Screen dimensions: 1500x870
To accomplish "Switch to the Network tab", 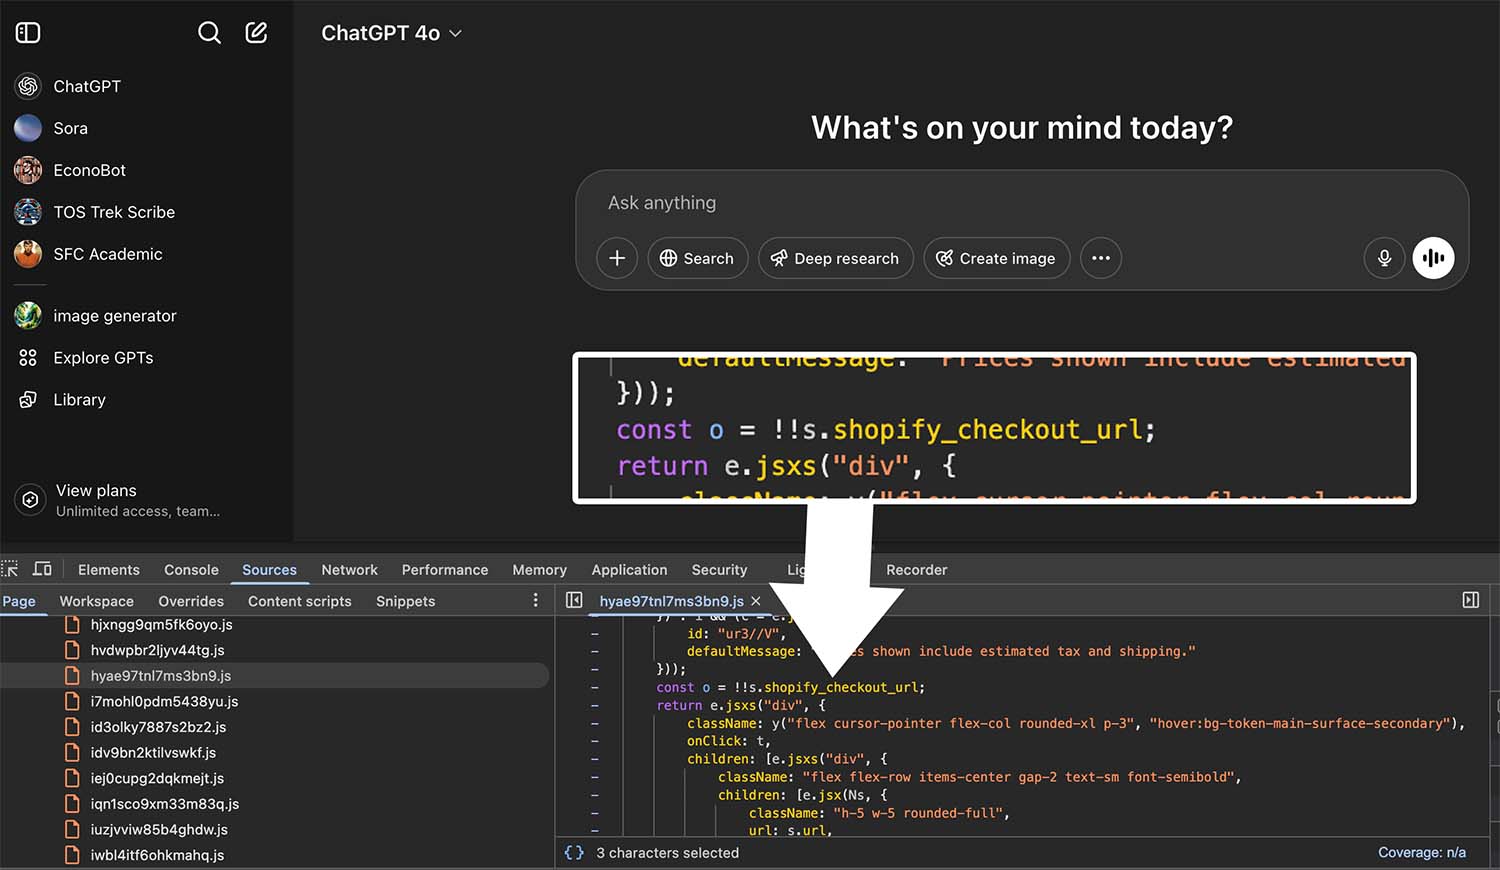I will [349, 570].
